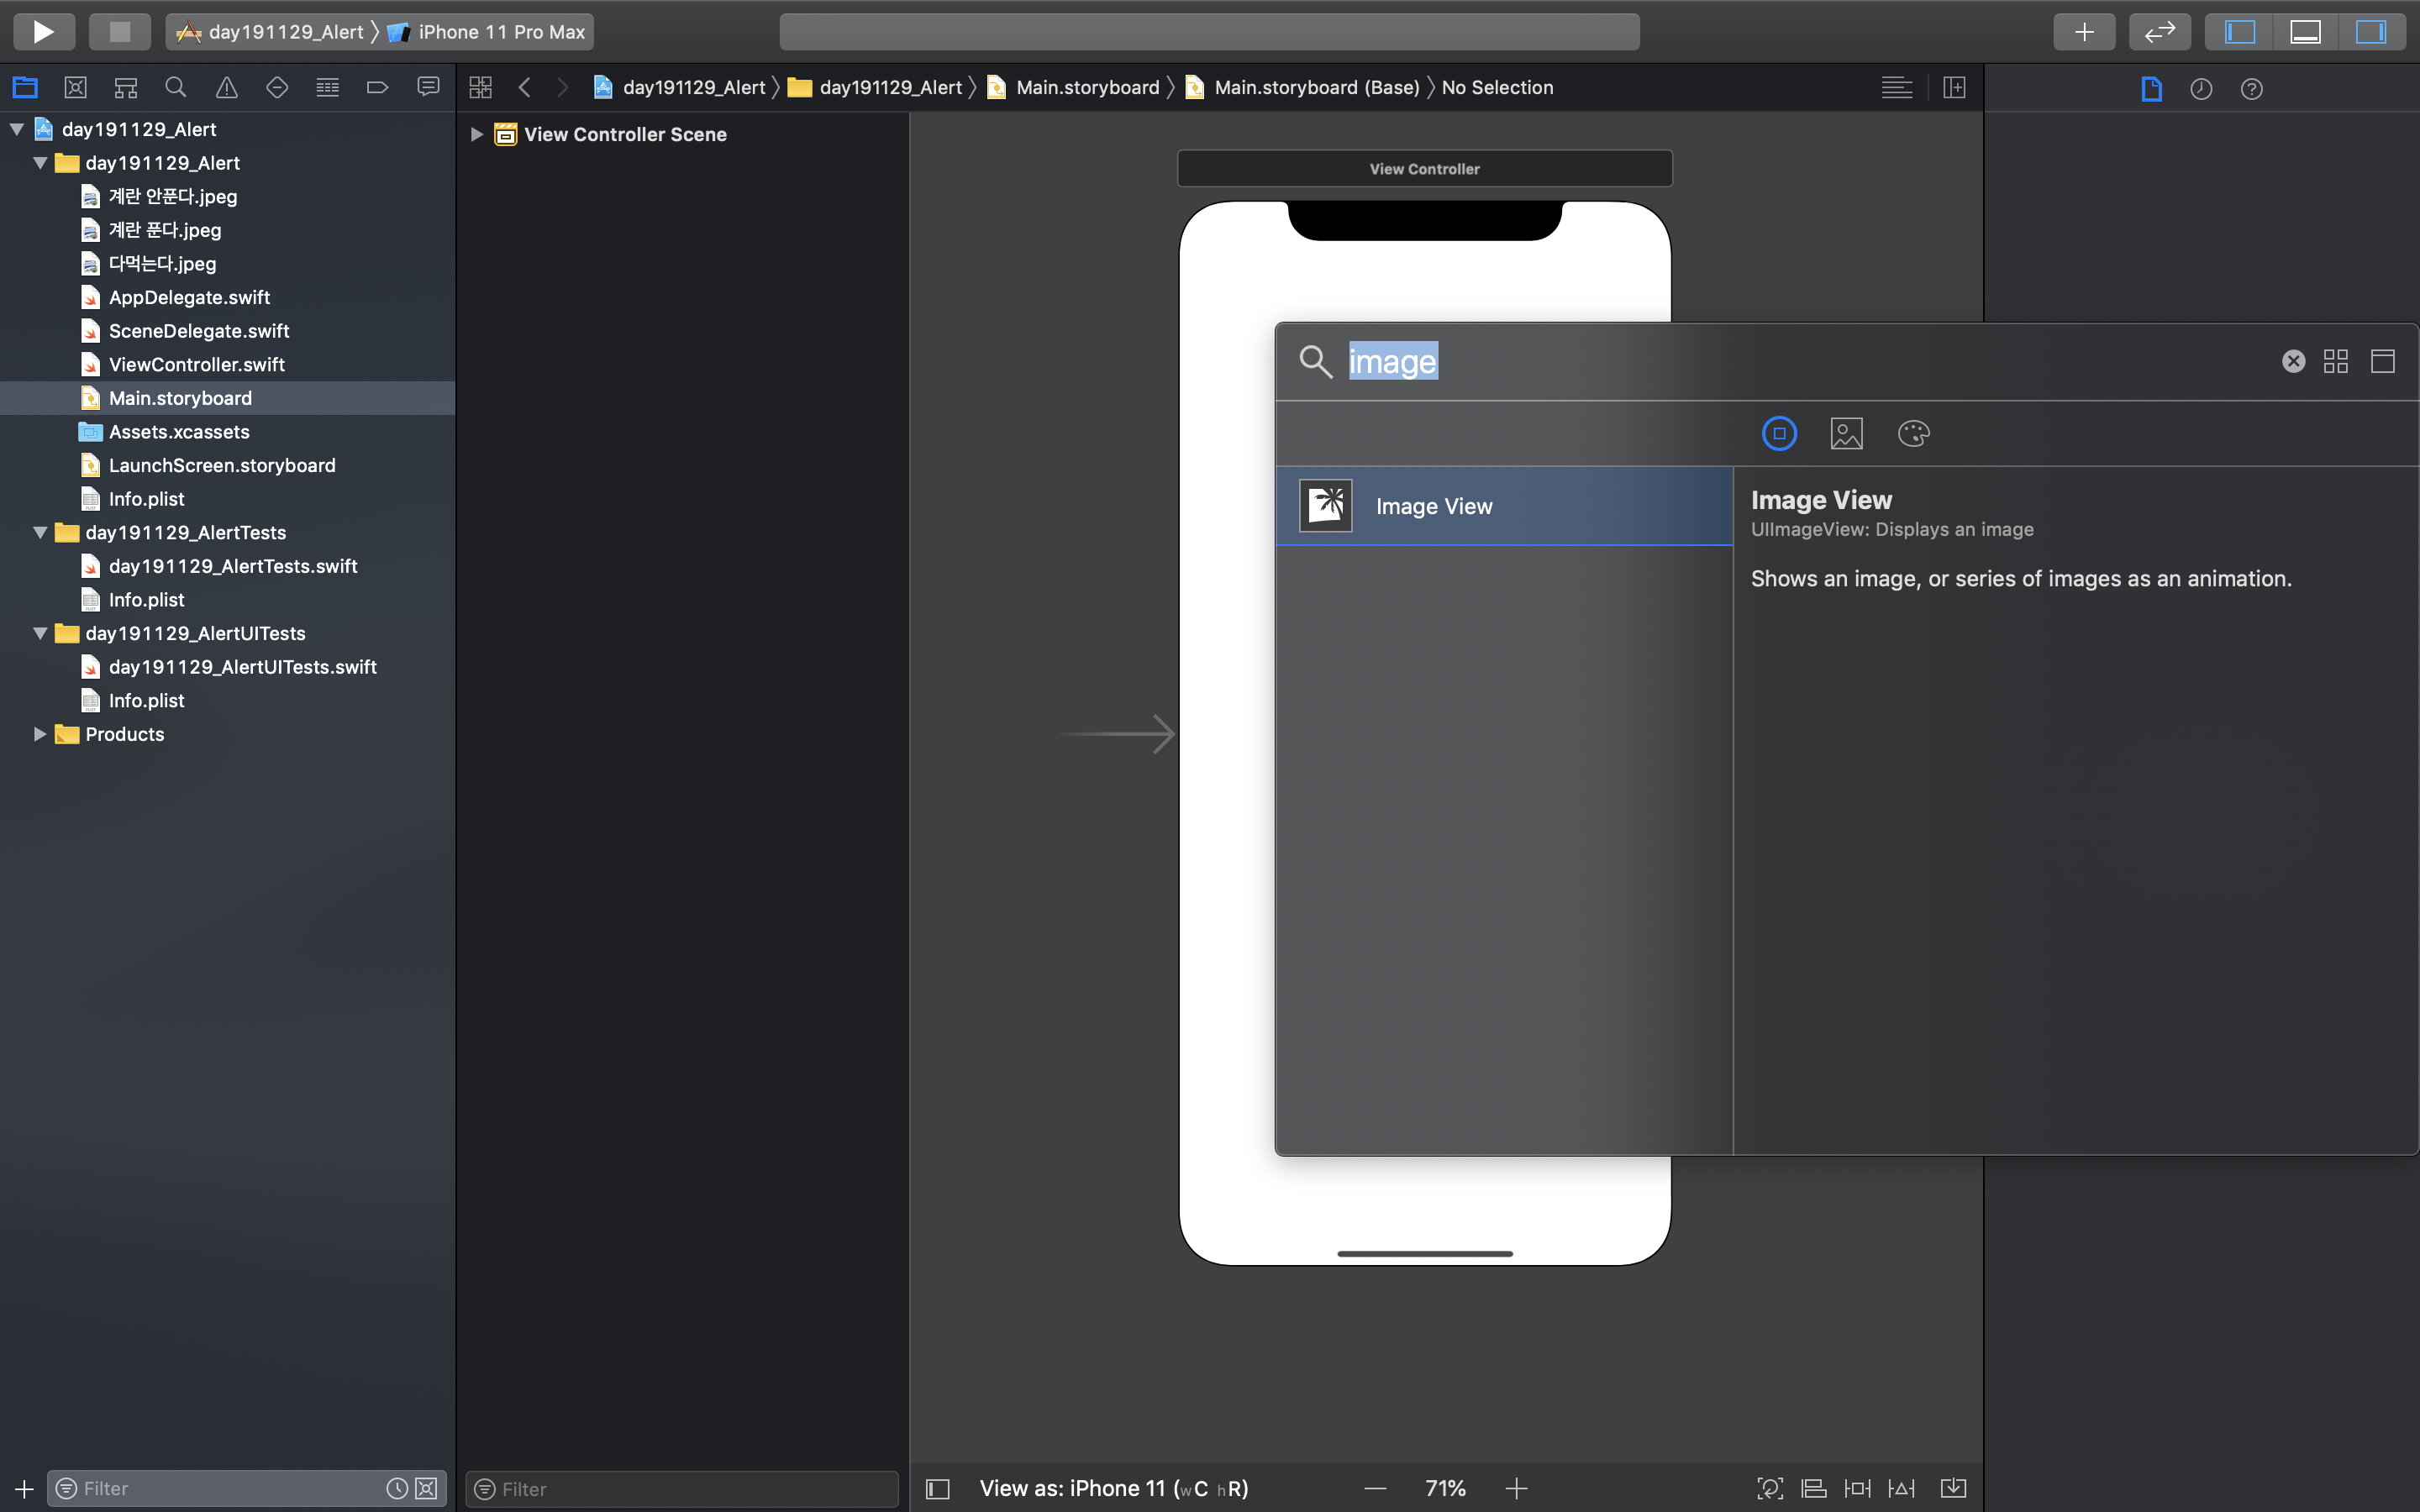Show Objects library circle tab
Viewport: 2420px width, 1512px height.
tap(1779, 433)
